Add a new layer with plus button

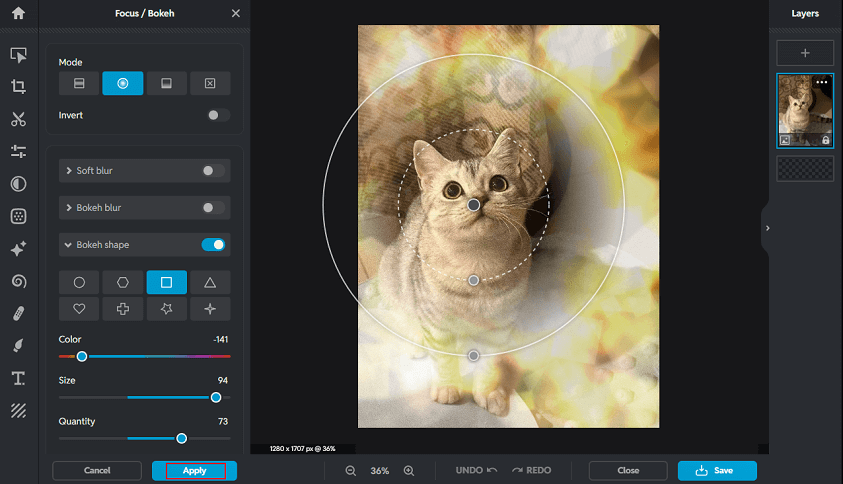805,53
